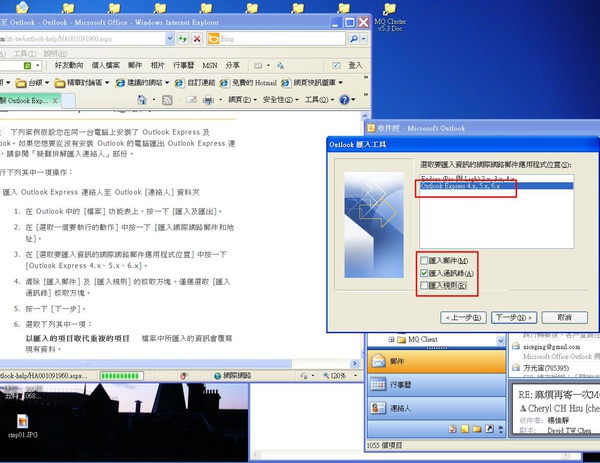
Task: Click the 建議的網站 favorites item
Action: 143,83
